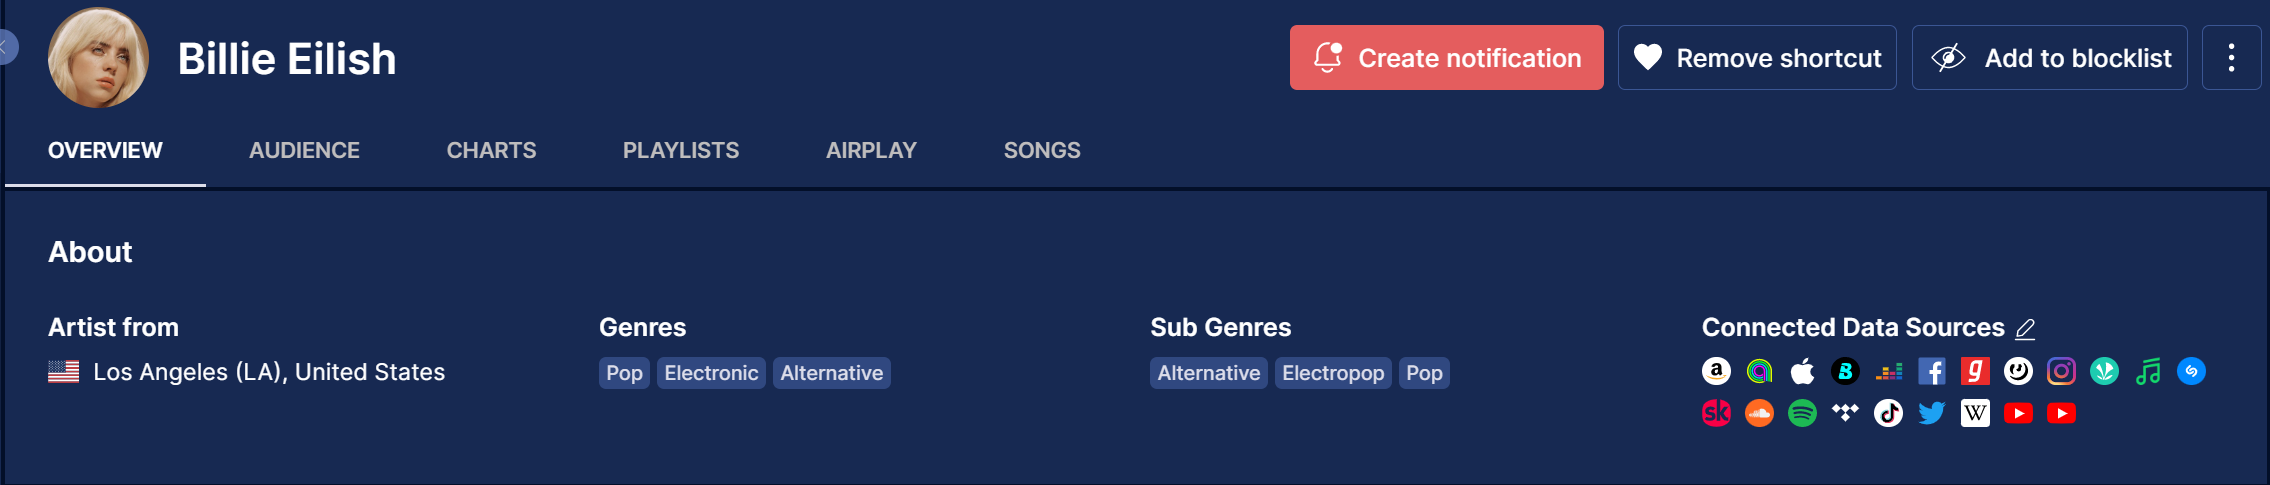Open the Spotify data source icon

1802,413
